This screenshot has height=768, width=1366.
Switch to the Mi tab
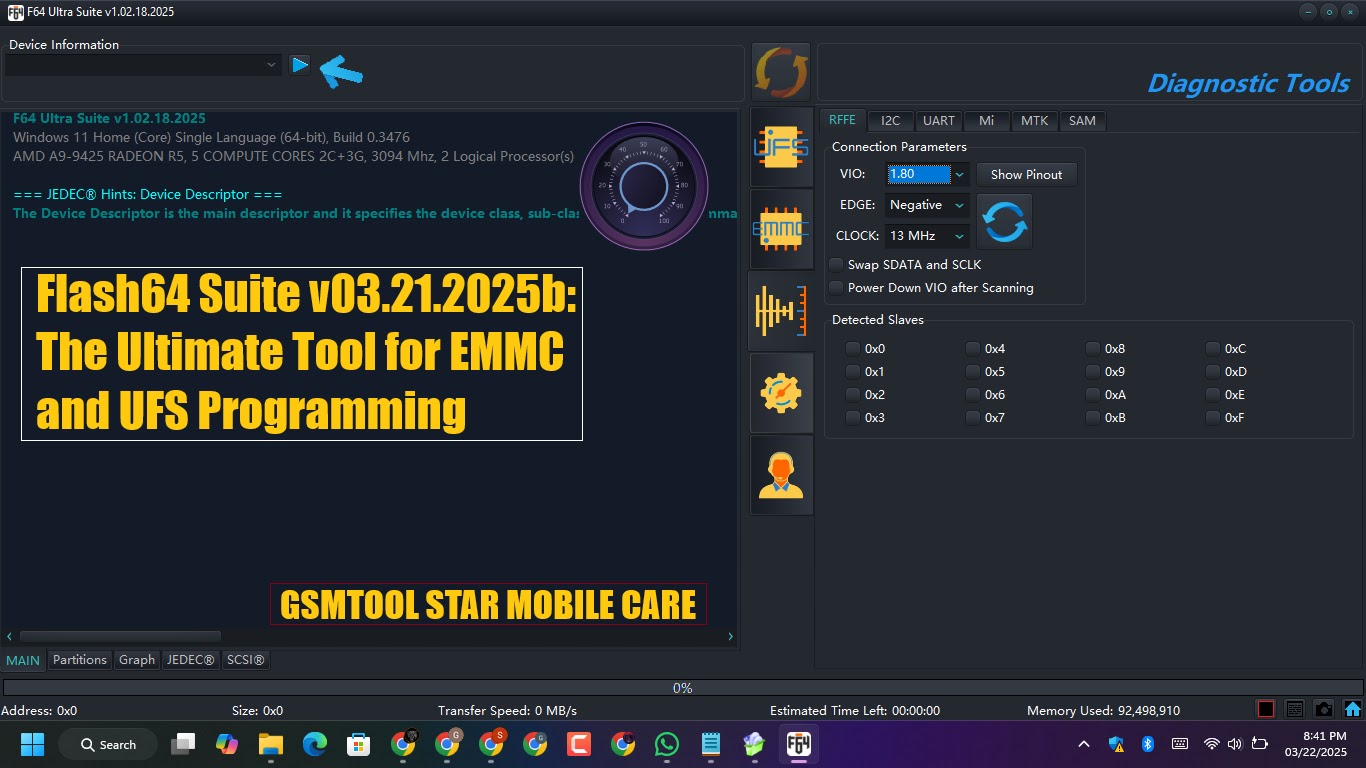(x=986, y=120)
